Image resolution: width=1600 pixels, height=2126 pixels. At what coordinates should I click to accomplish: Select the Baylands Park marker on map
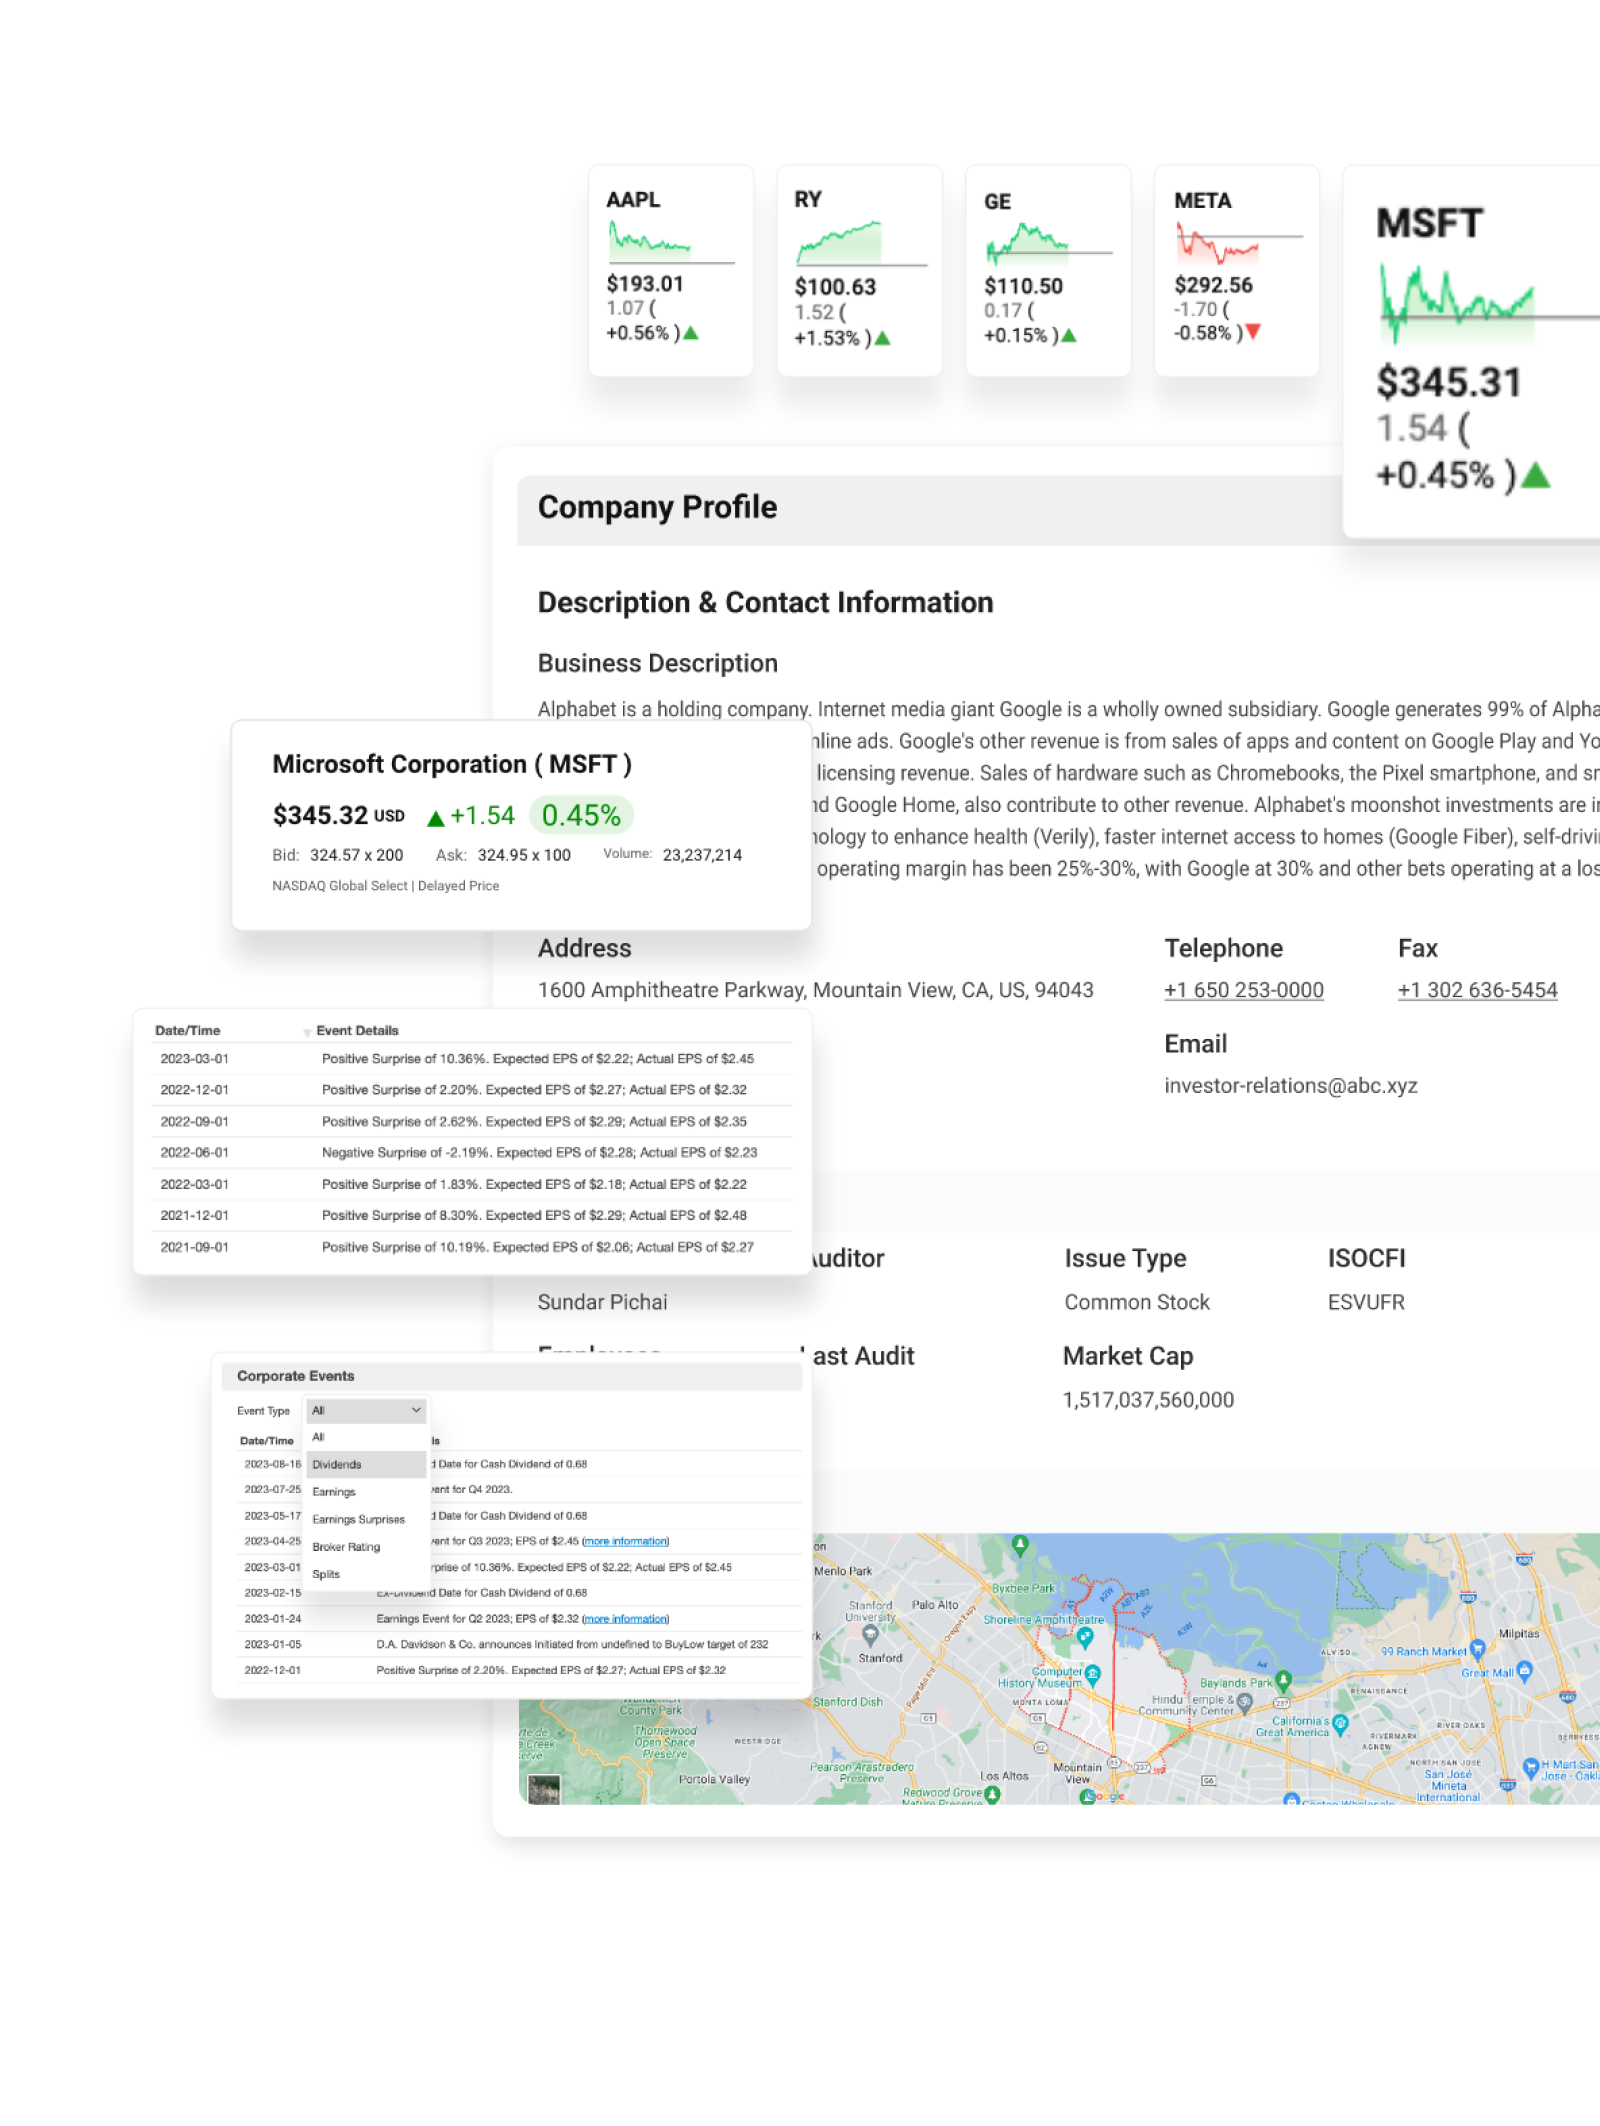click(x=1283, y=1680)
